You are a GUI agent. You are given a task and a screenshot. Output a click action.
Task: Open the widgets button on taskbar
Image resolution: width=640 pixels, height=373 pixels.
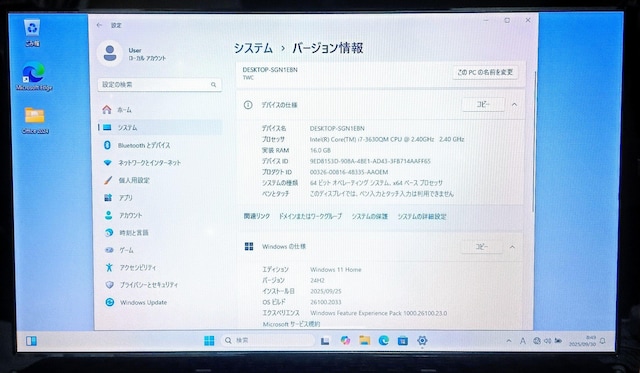[31, 341]
